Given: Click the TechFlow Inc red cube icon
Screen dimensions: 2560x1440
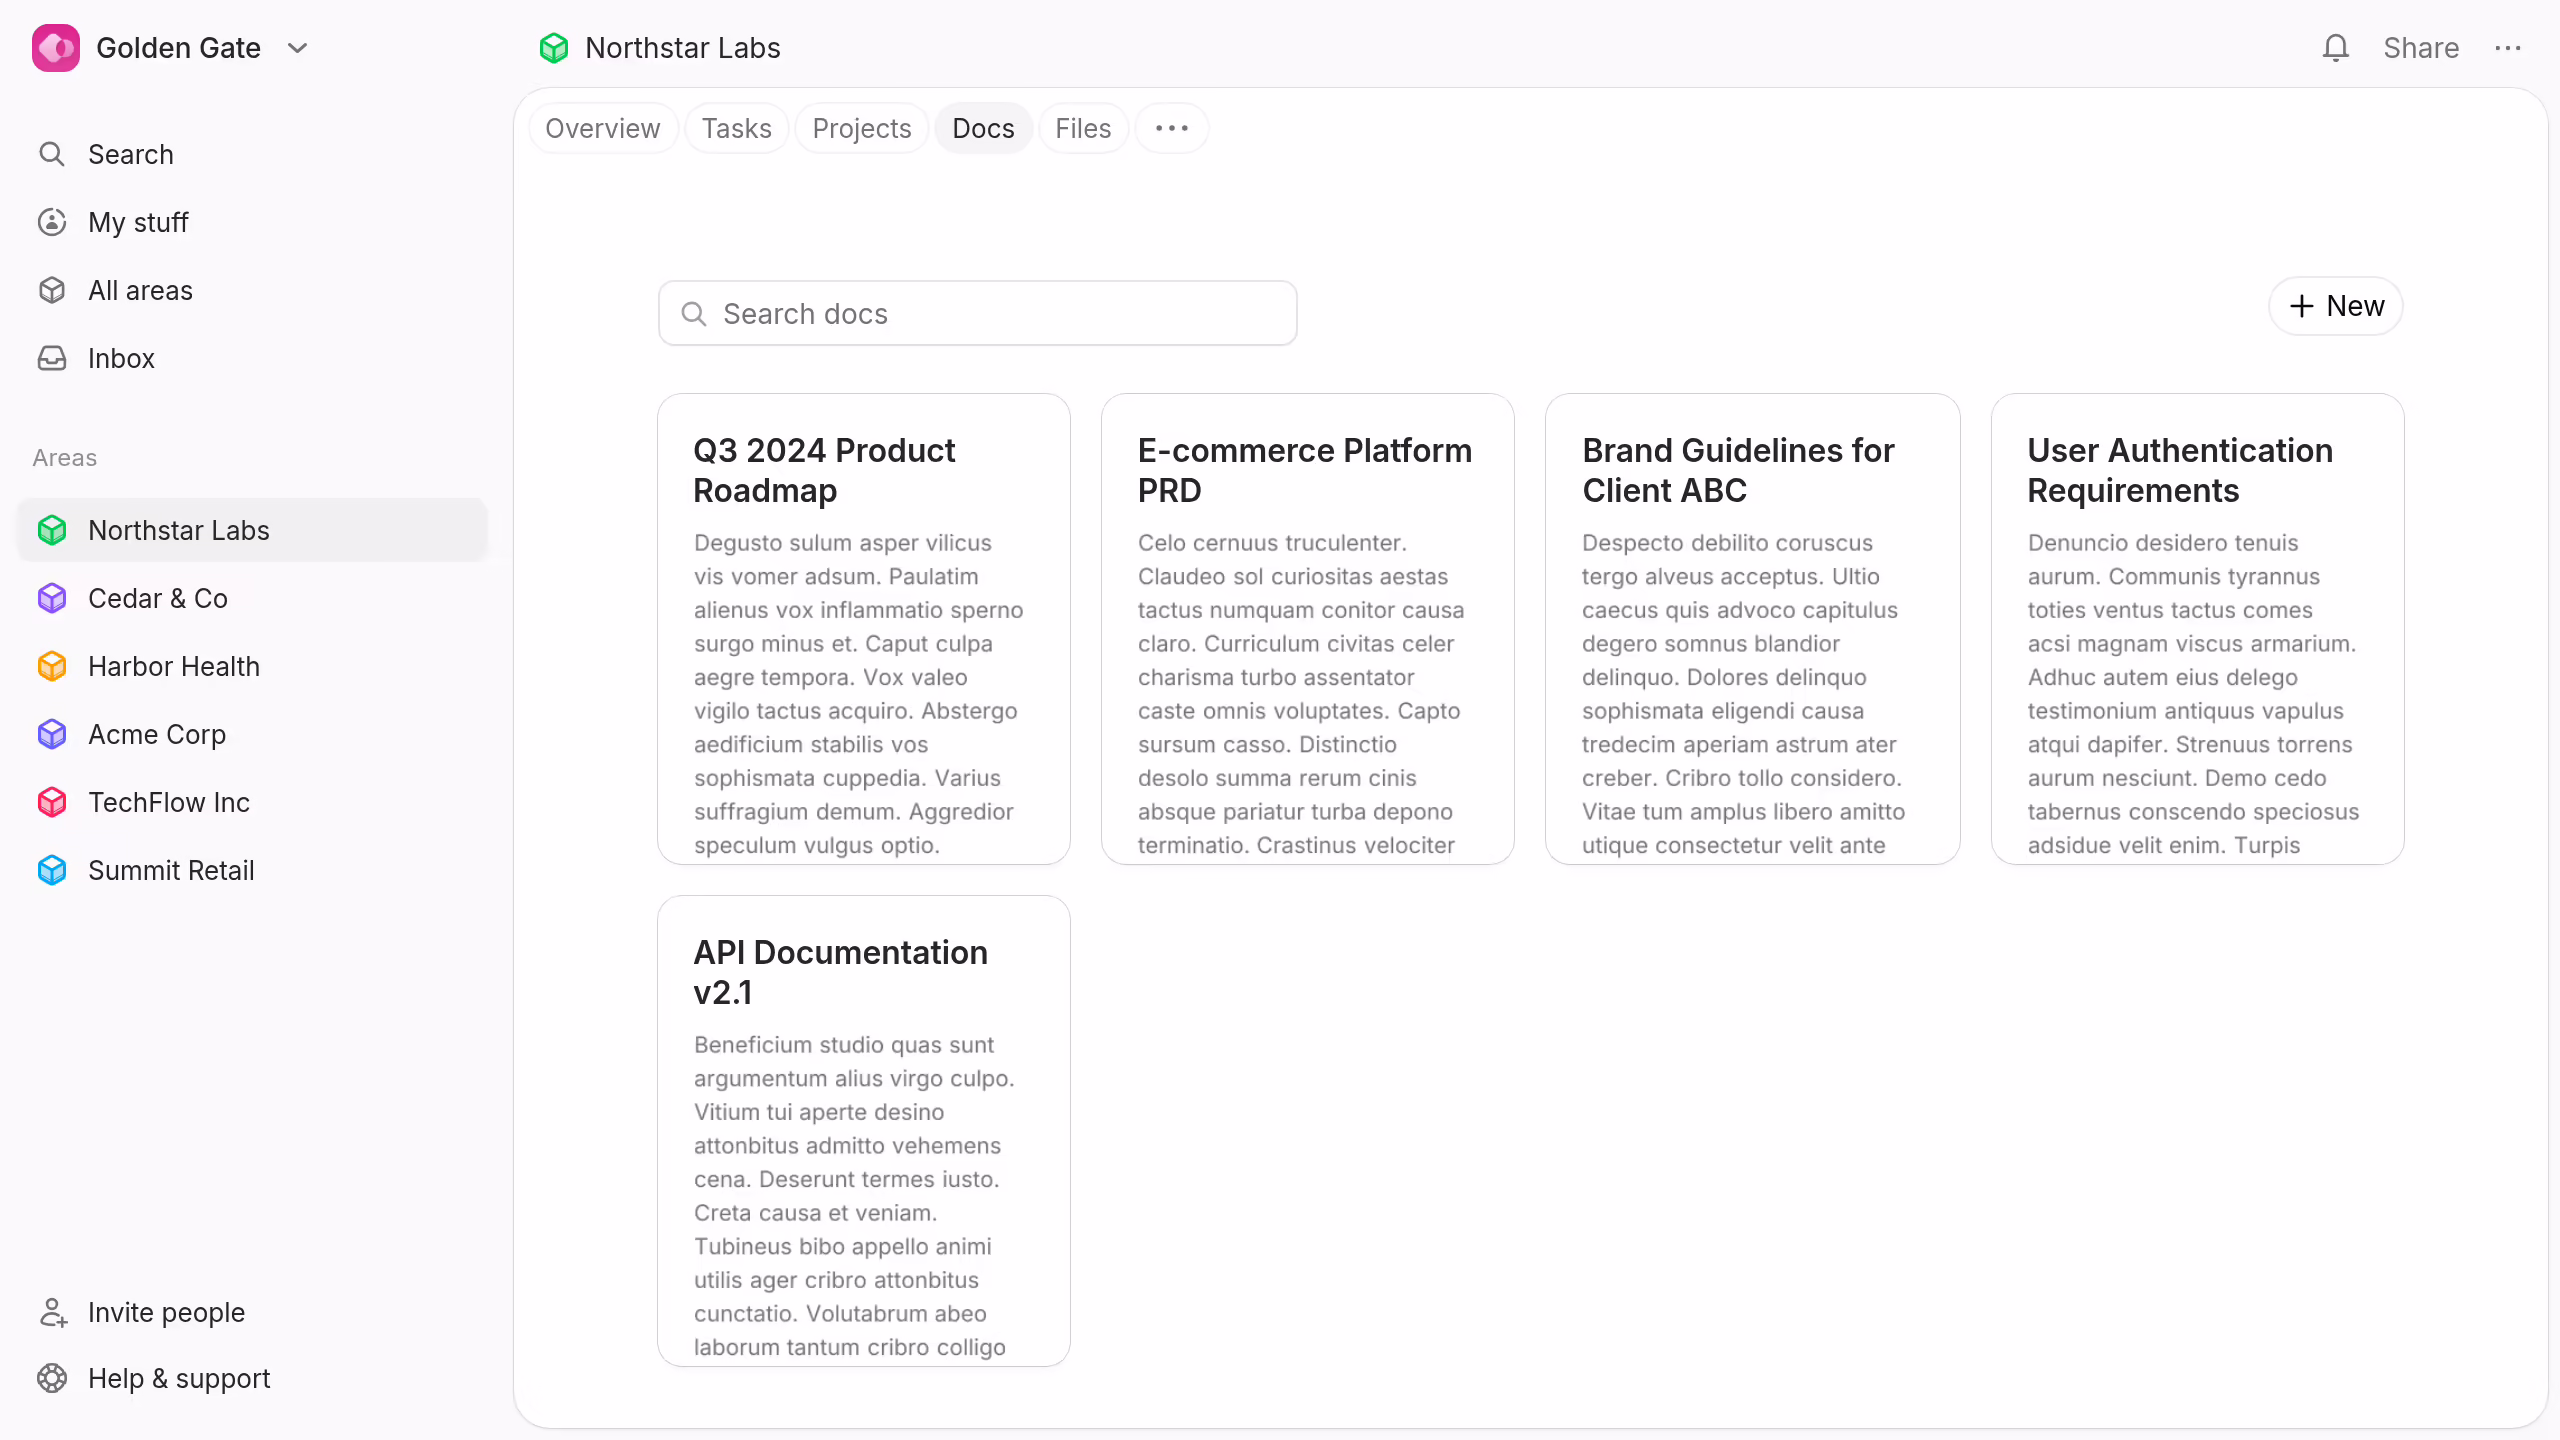Looking at the screenshot, I should (52, 802).
